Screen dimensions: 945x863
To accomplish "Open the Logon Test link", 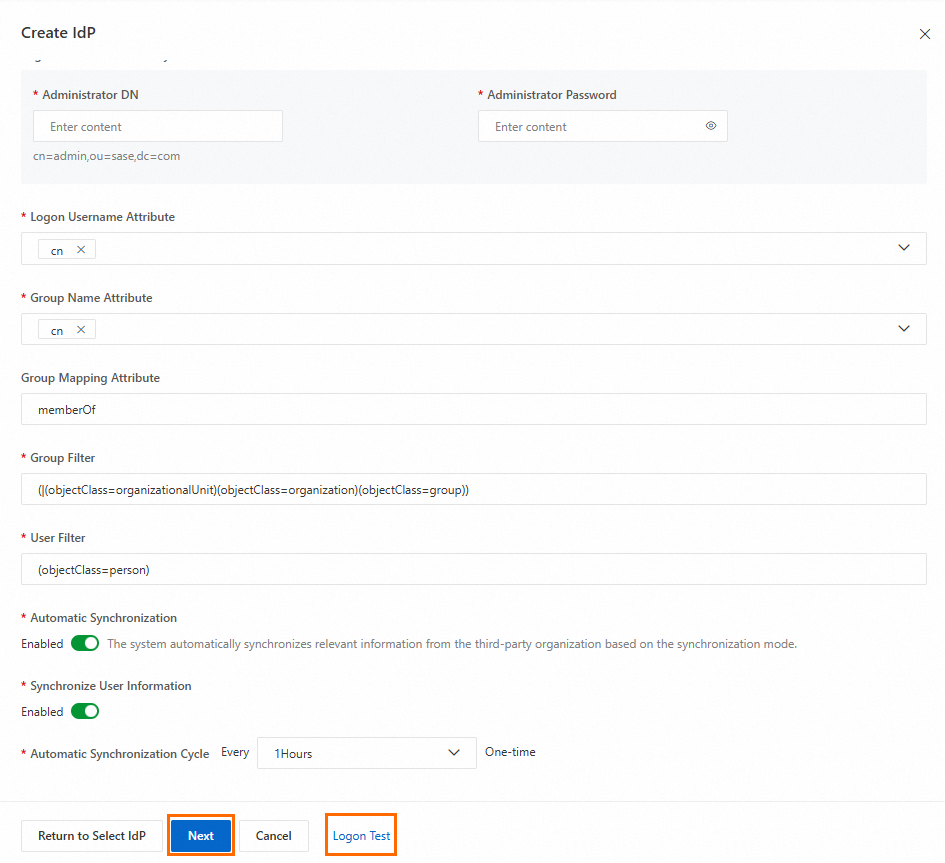I will coord(361,836).
